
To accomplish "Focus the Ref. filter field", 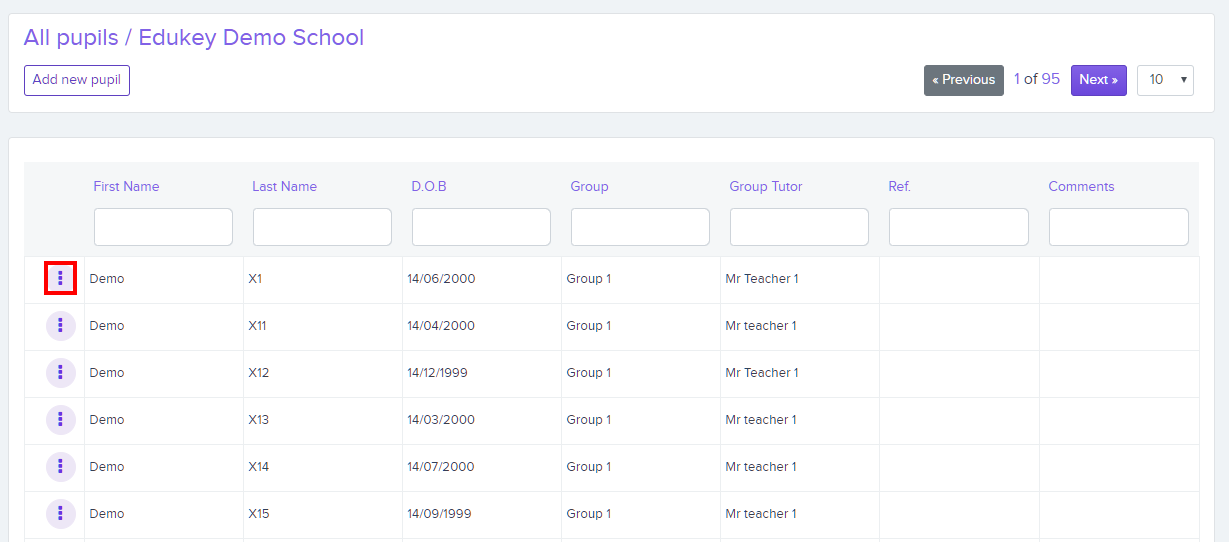I will coord(959,227).
